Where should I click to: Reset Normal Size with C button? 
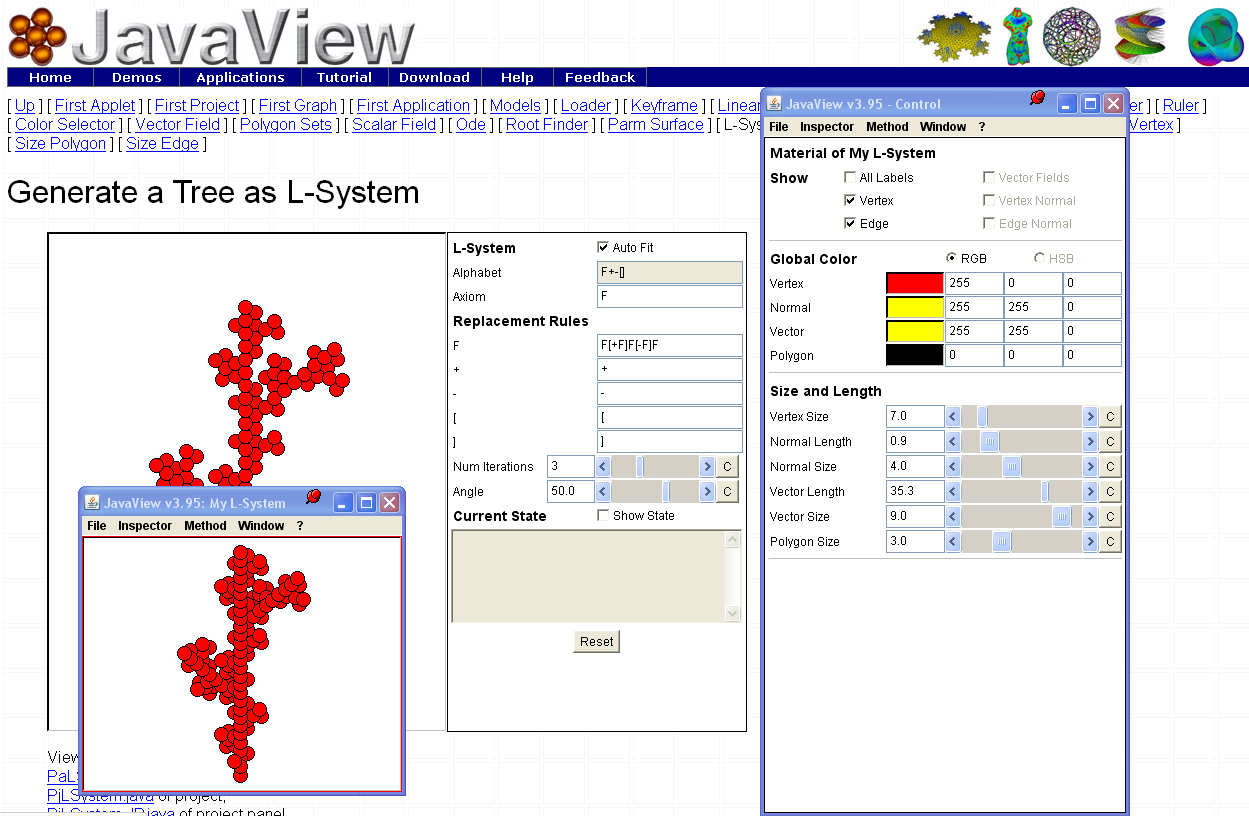tap(1110, 467)
